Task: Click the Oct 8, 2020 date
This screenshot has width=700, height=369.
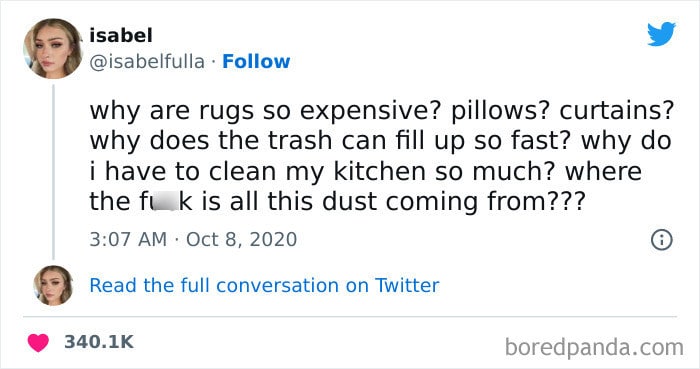Action: coord(242,239)
